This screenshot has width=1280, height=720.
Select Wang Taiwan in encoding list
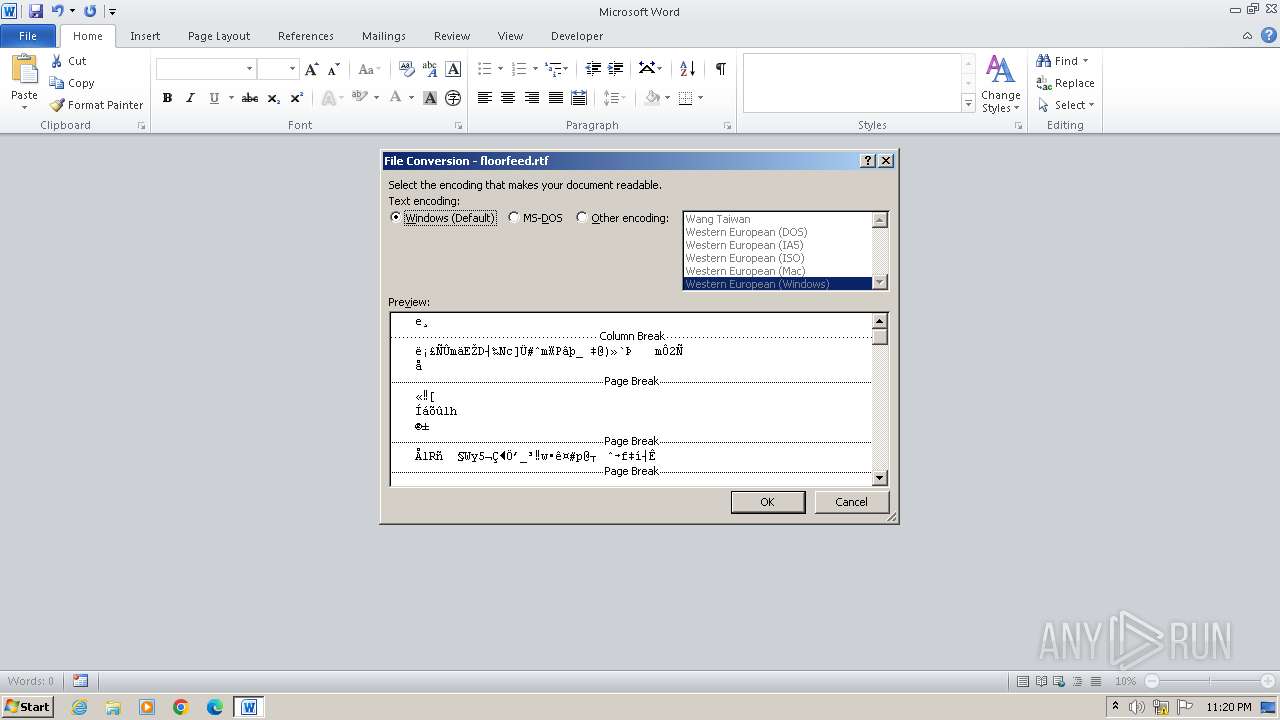pyautogui.click(x=777, y=219)
